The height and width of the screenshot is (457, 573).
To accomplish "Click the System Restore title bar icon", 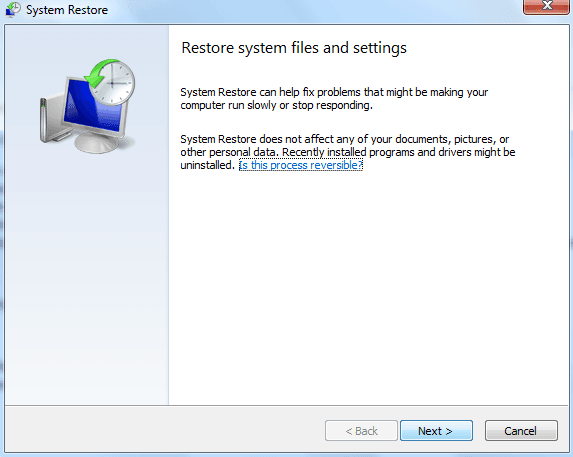I will pyautogui.click(x=13, y=9).
